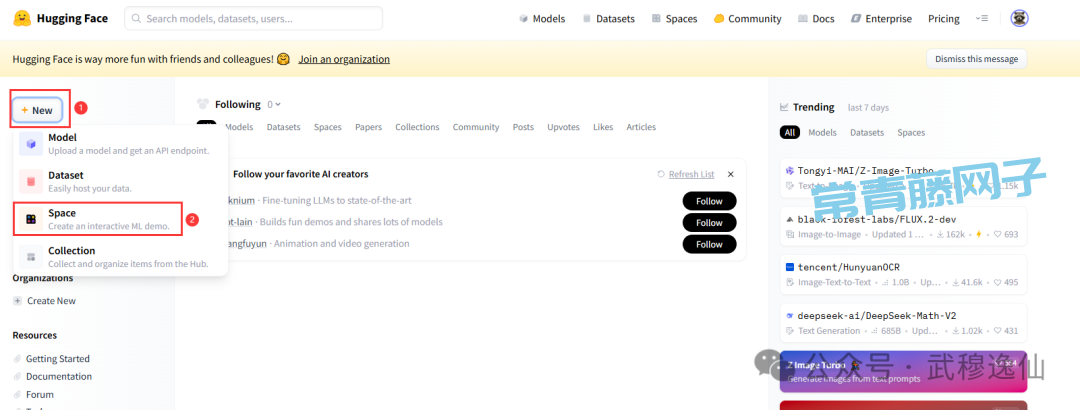Open the more options menu beside Pricing
This screenshot has width=1080, height=410.
(x=982, y=18)
